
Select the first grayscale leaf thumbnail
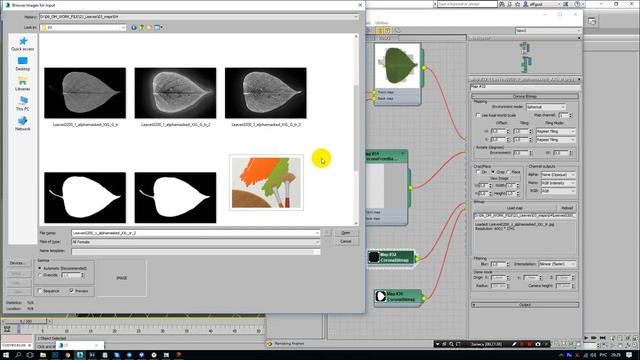tap(85, 93)
